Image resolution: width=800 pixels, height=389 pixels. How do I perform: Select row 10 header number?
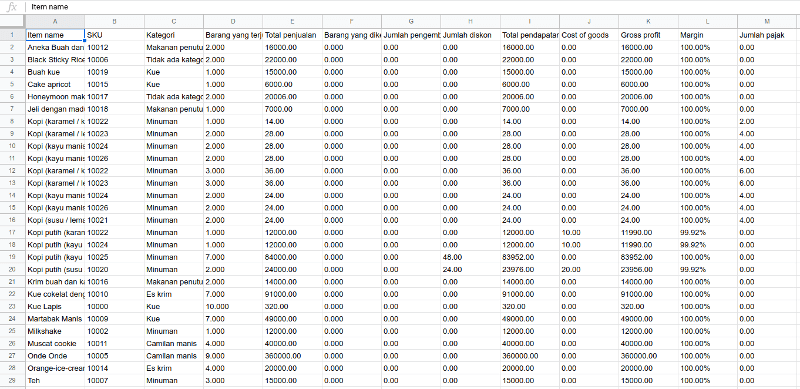pyautogui.click(x=12, y=146)
